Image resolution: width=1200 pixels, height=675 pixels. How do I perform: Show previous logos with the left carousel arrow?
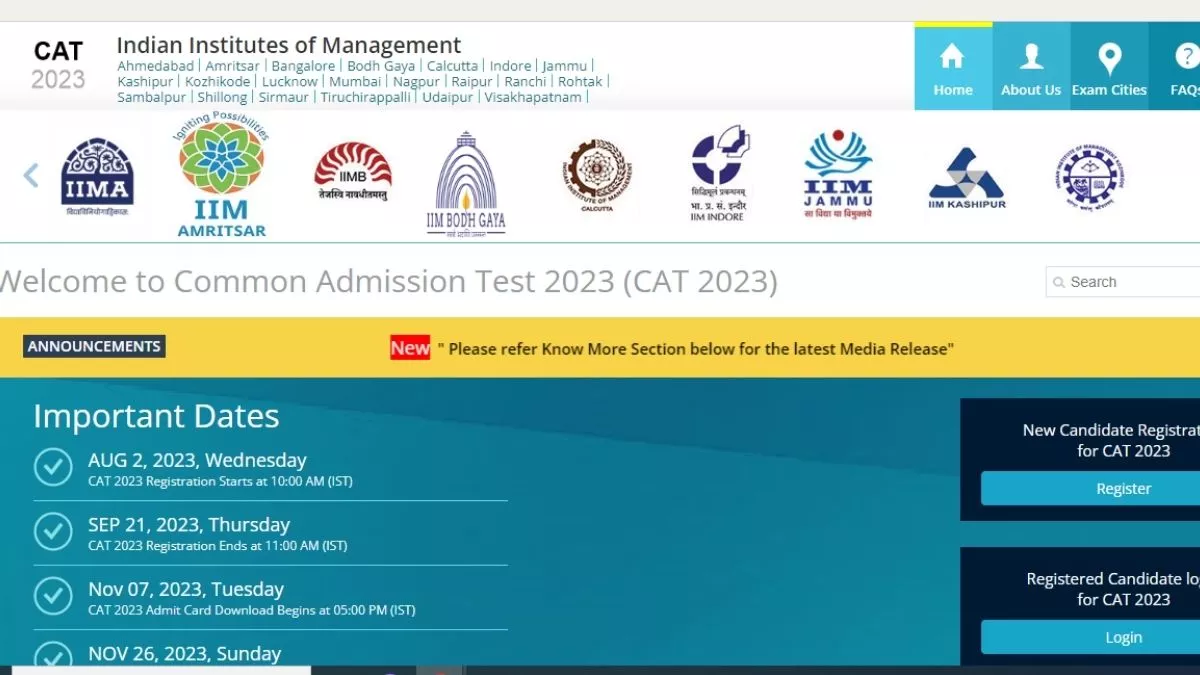(x=31, y=176)
